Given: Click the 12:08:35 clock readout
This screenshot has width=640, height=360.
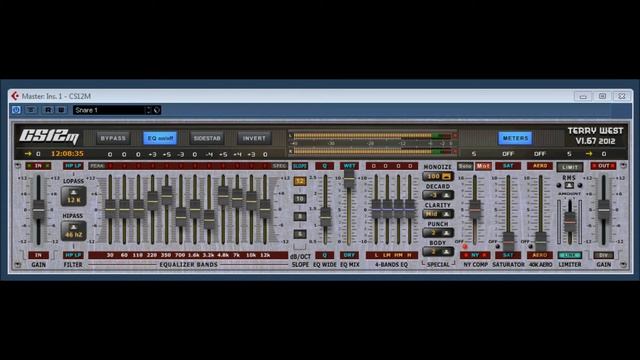Looking at the screenshot, I should pos(67,153).
